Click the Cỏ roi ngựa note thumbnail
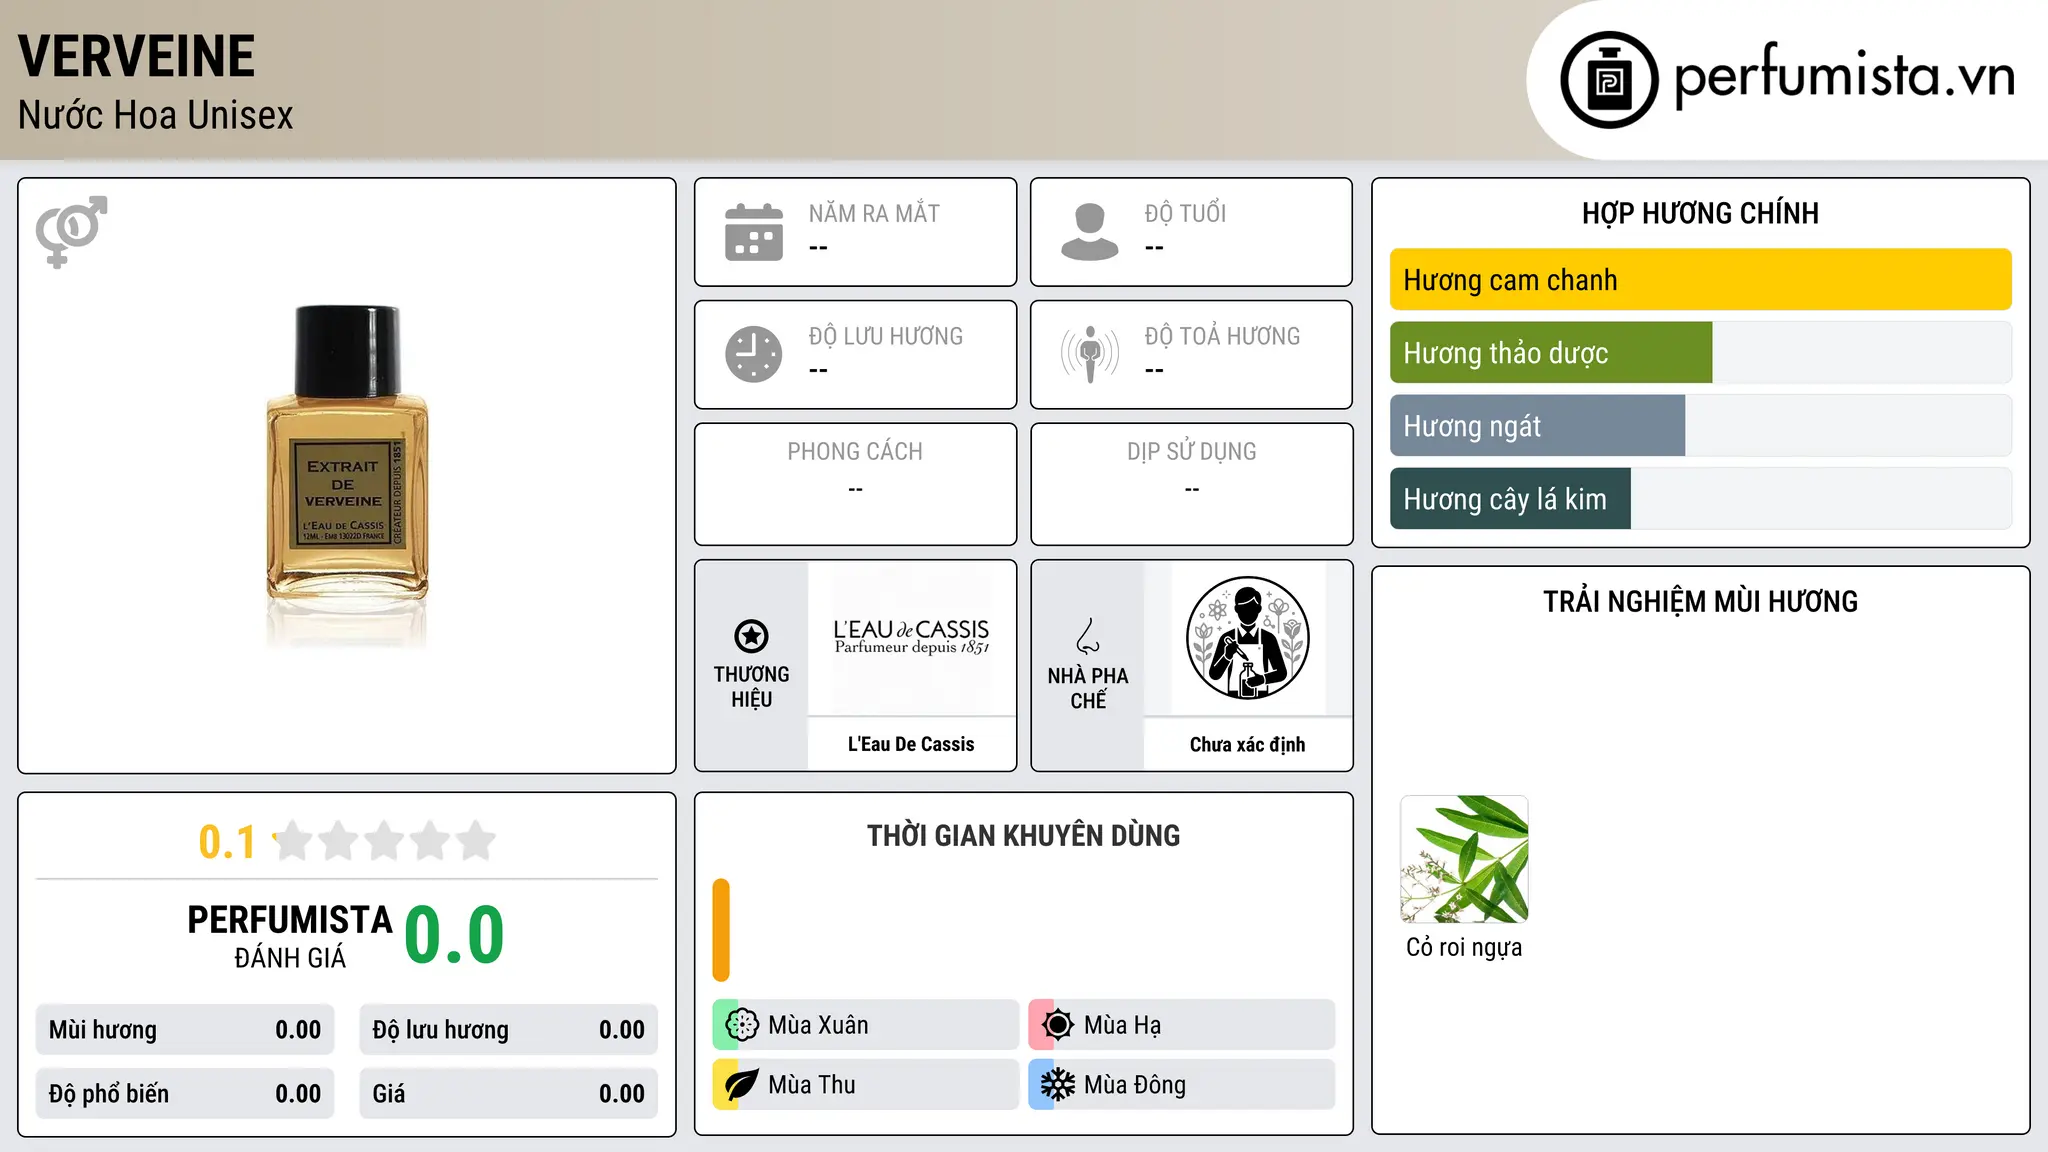The width and height of the screenshot is (2048, 1152). [x=1464, y=859]
